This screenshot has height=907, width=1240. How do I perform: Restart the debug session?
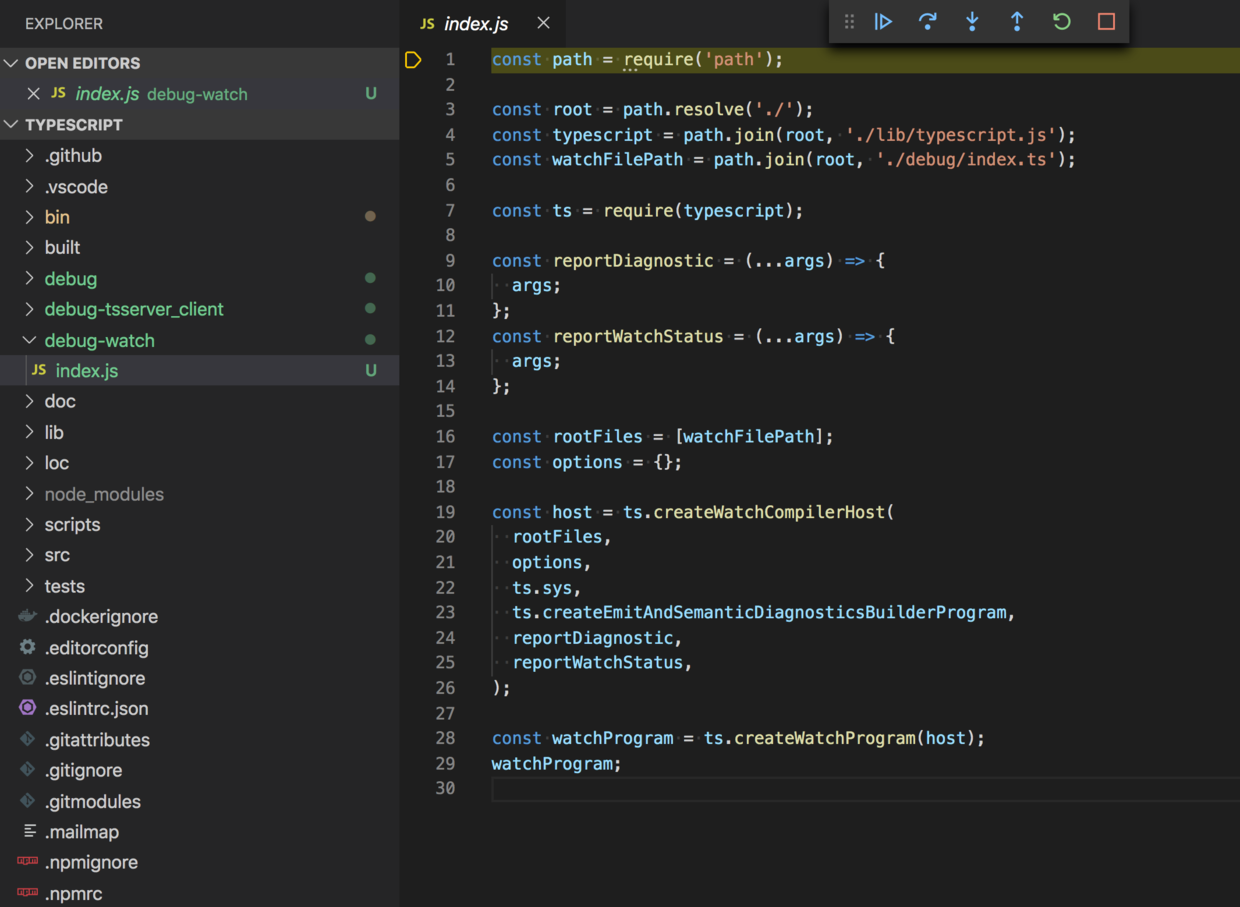click(x=1060, y=21)
